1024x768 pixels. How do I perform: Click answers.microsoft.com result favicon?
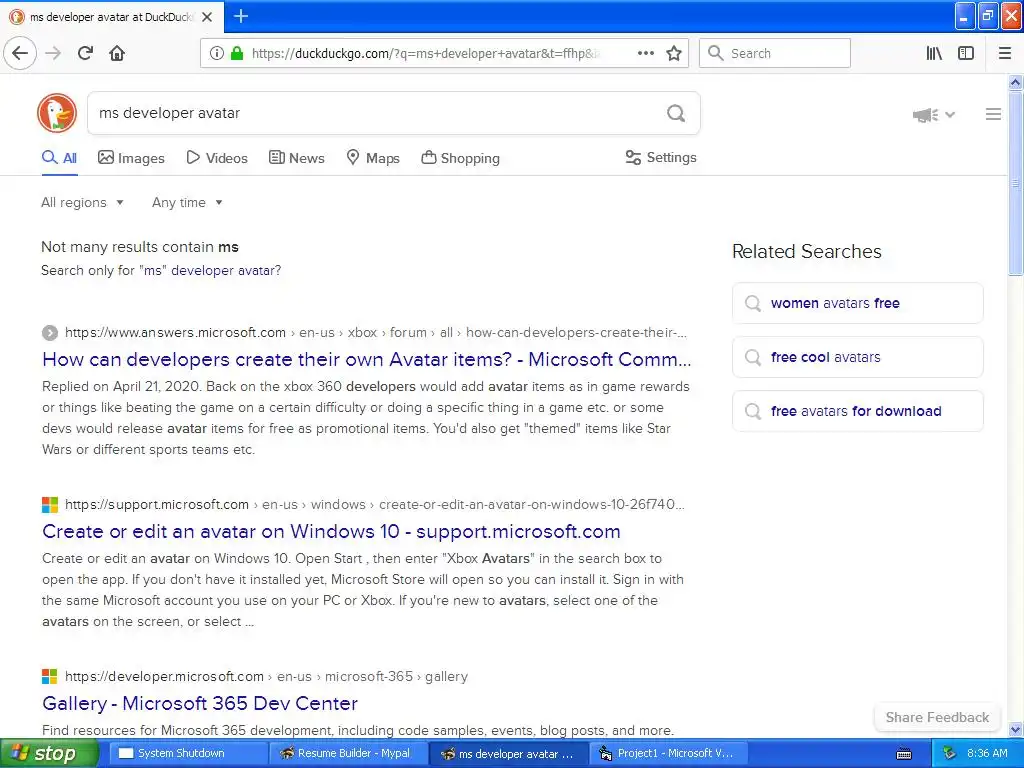(x=50, y=333)
